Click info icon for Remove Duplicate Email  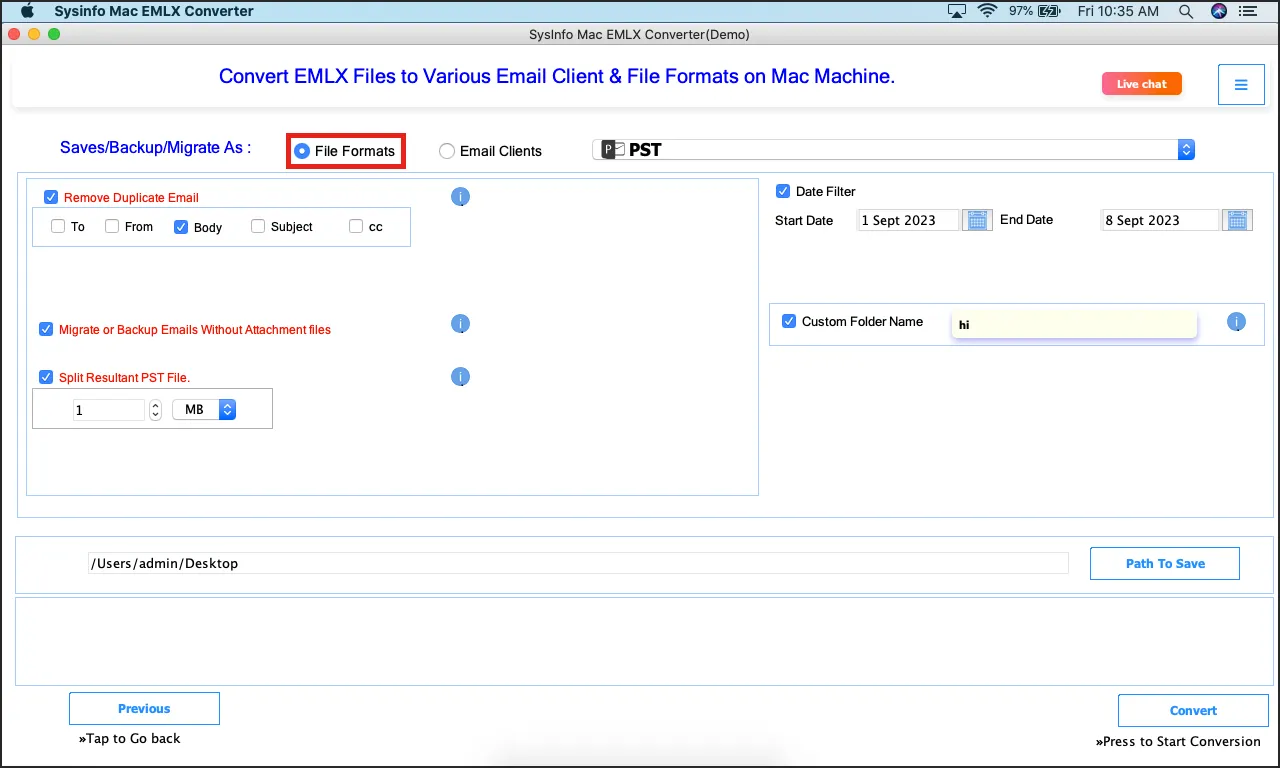460,197
